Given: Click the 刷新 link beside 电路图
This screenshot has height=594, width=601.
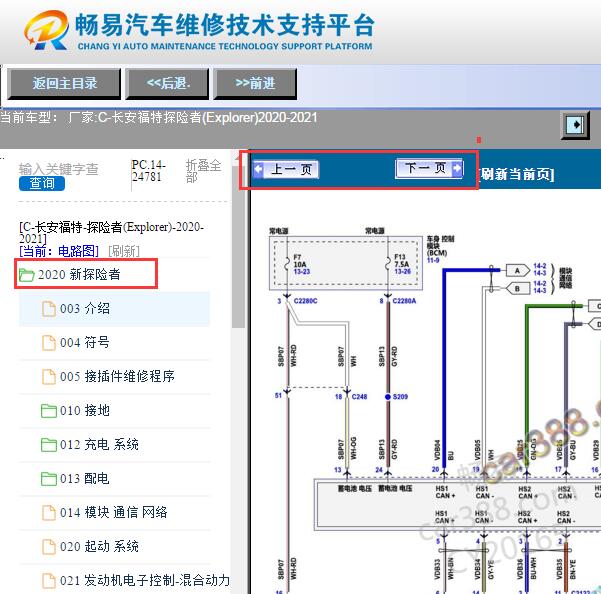Looking at the screenshot, I should (x=124, y=251).
